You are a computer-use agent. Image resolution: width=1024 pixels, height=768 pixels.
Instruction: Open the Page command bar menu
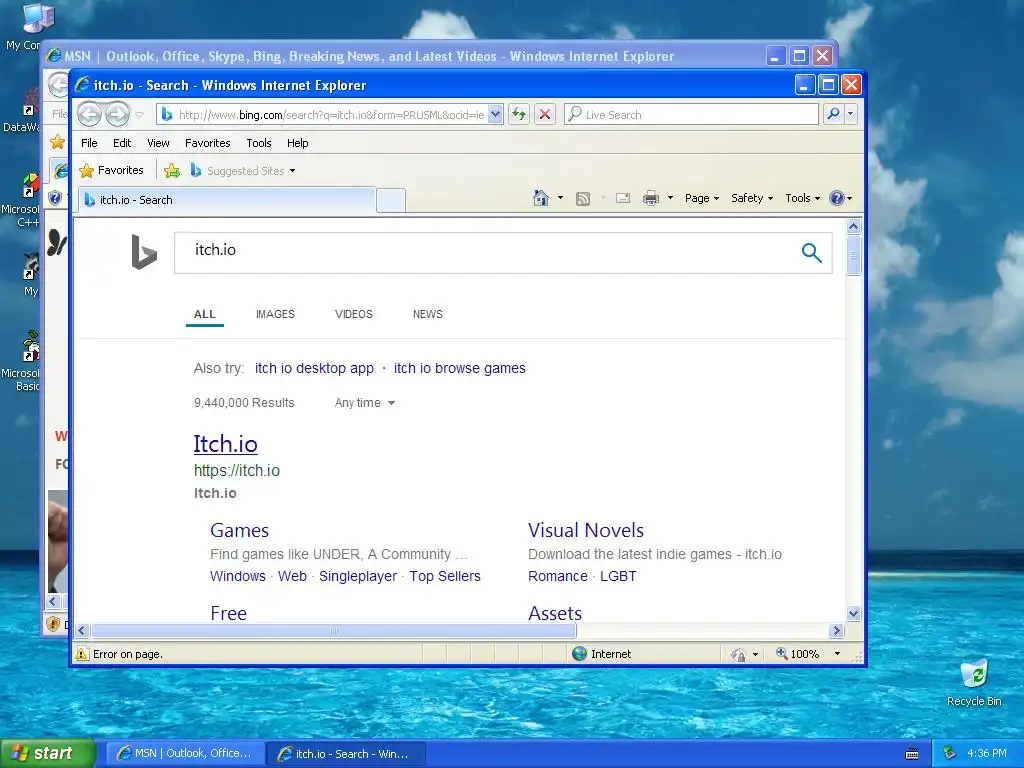pos(701,198)
